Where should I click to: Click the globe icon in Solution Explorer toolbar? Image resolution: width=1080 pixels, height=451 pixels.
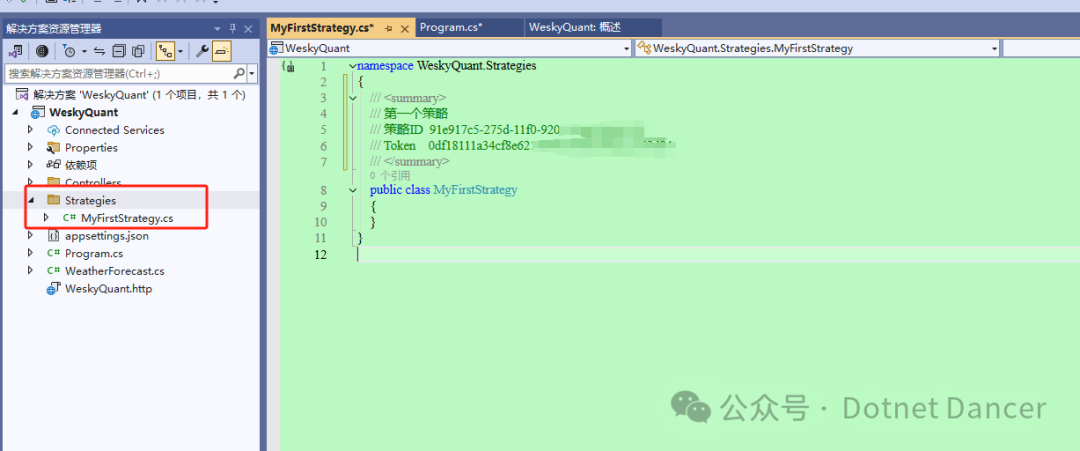[42, 51]
